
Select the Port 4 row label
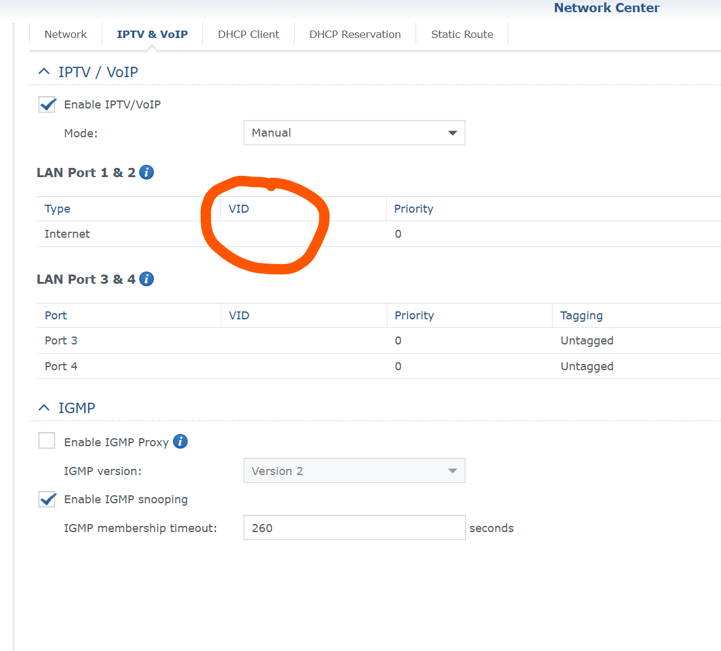tap(61, 366)
